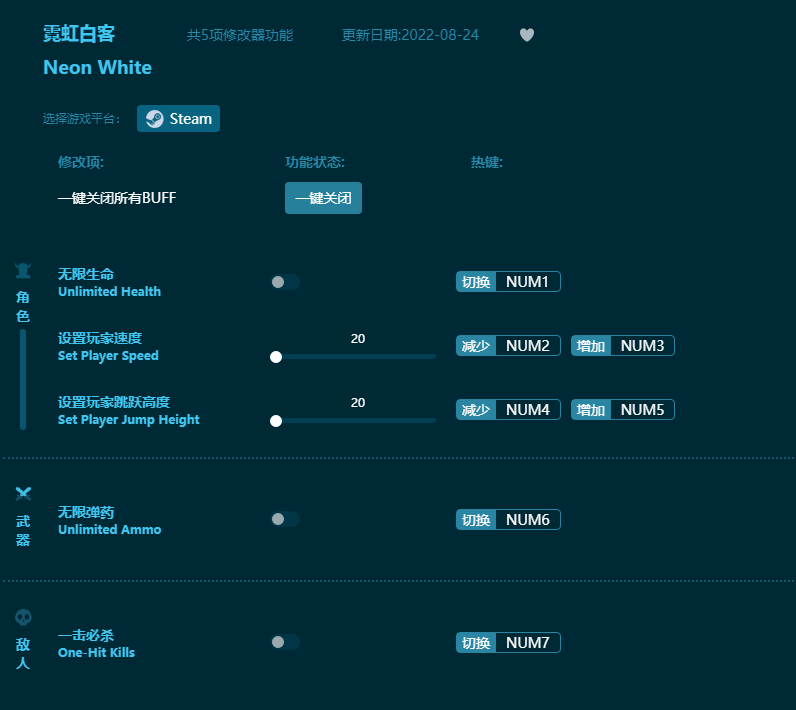This screenshot has width=796, height=710.
Task: Click the NUM3 increase speed hotkey
Action: pos(623,346)
